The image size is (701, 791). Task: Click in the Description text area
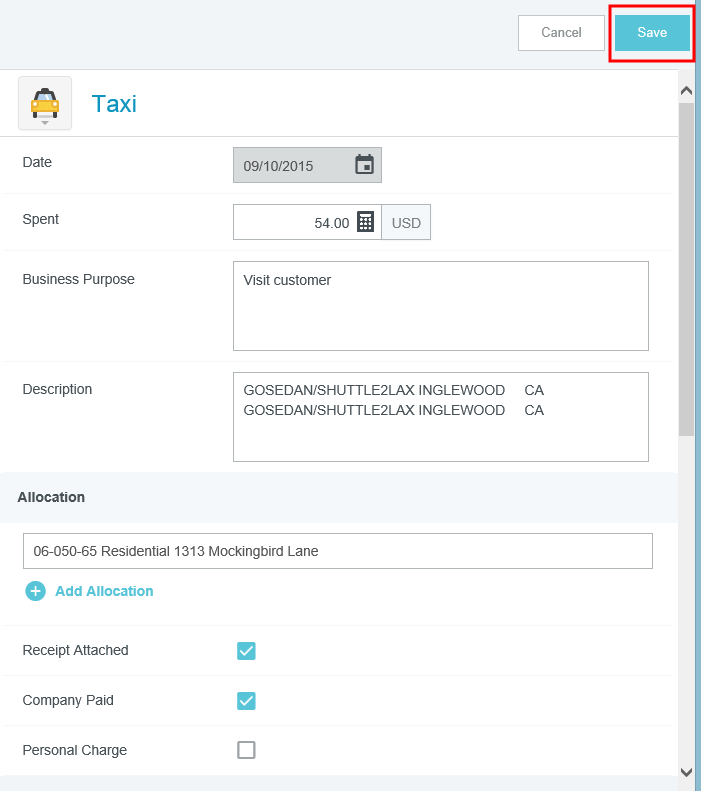(441, 417)
